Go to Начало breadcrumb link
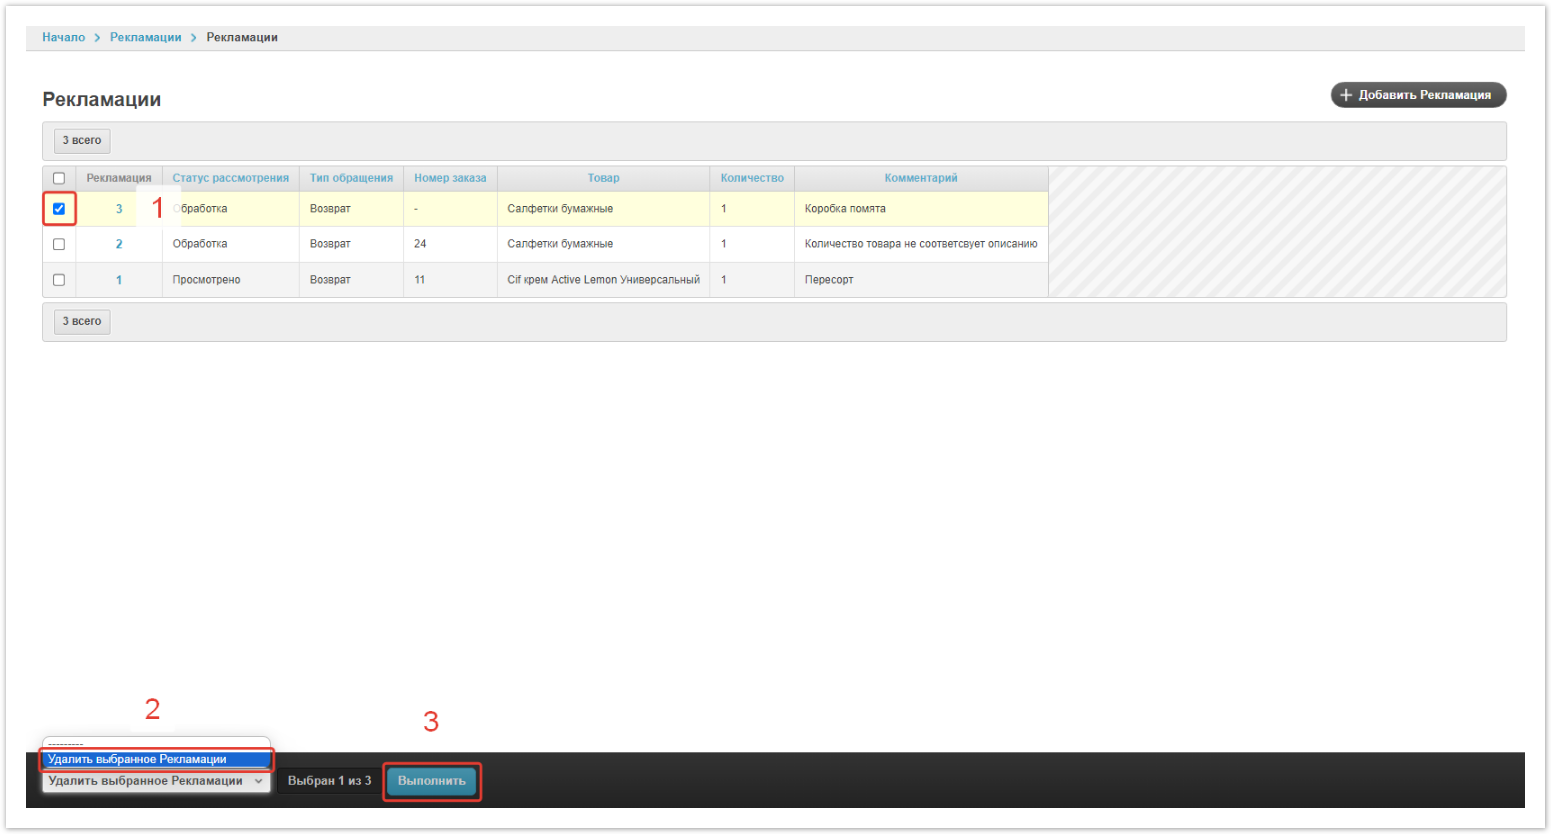This screenshot has height=834, width=1551. (63, 37)
